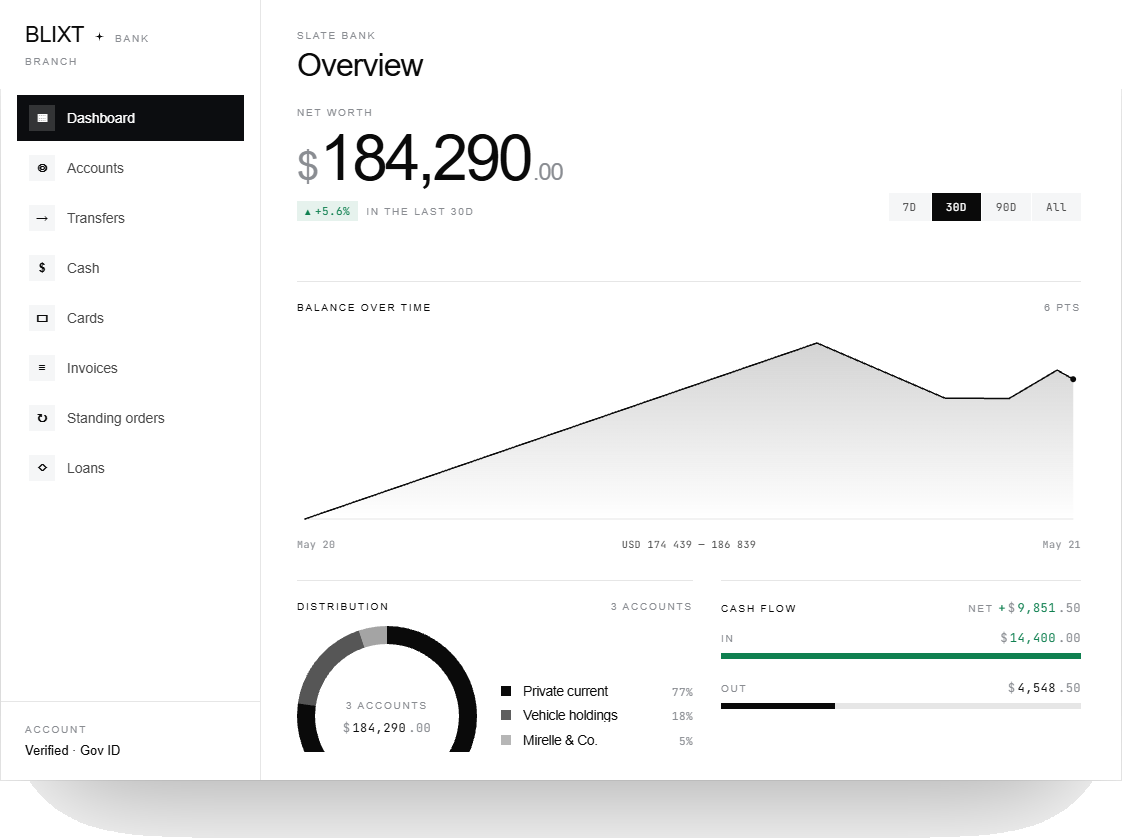Click the latest chart data point
The width and height of the screenshot is (1122, 838).
pyautogui.click(x=1073, y=379)
